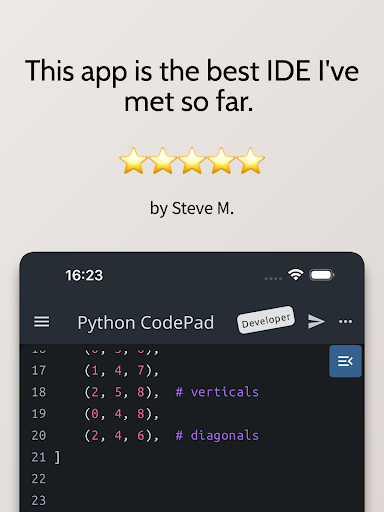Click the fifth rating star

tap(251, 161)
